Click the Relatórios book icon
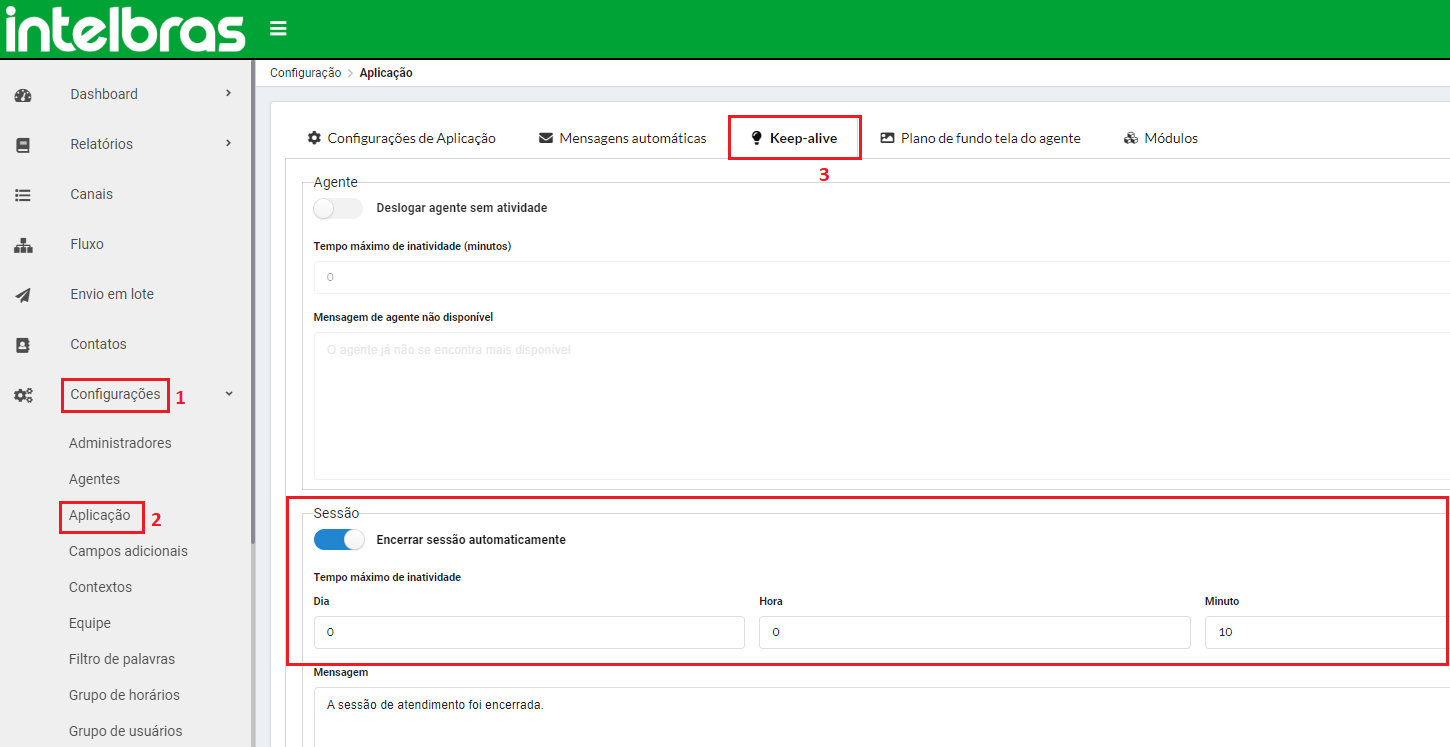The width and height of the screenshot is (1450, 747). click(x=23, y=145)
